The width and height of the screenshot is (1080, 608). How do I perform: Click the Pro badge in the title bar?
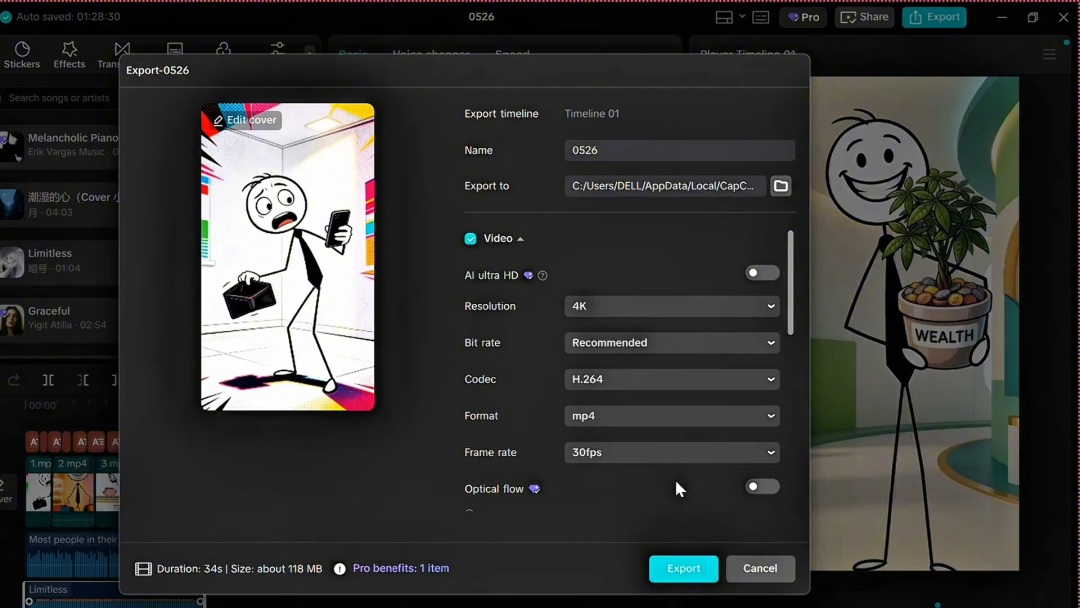(x=803, y=17)
